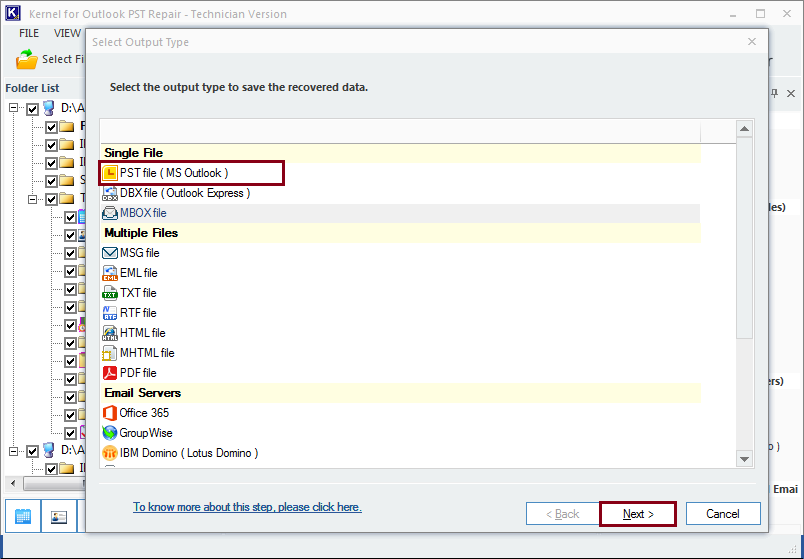Select 'IBM Domino ( Lotus Domino )' text
This screenshot has width=804, height=559.
click(189, 453)
